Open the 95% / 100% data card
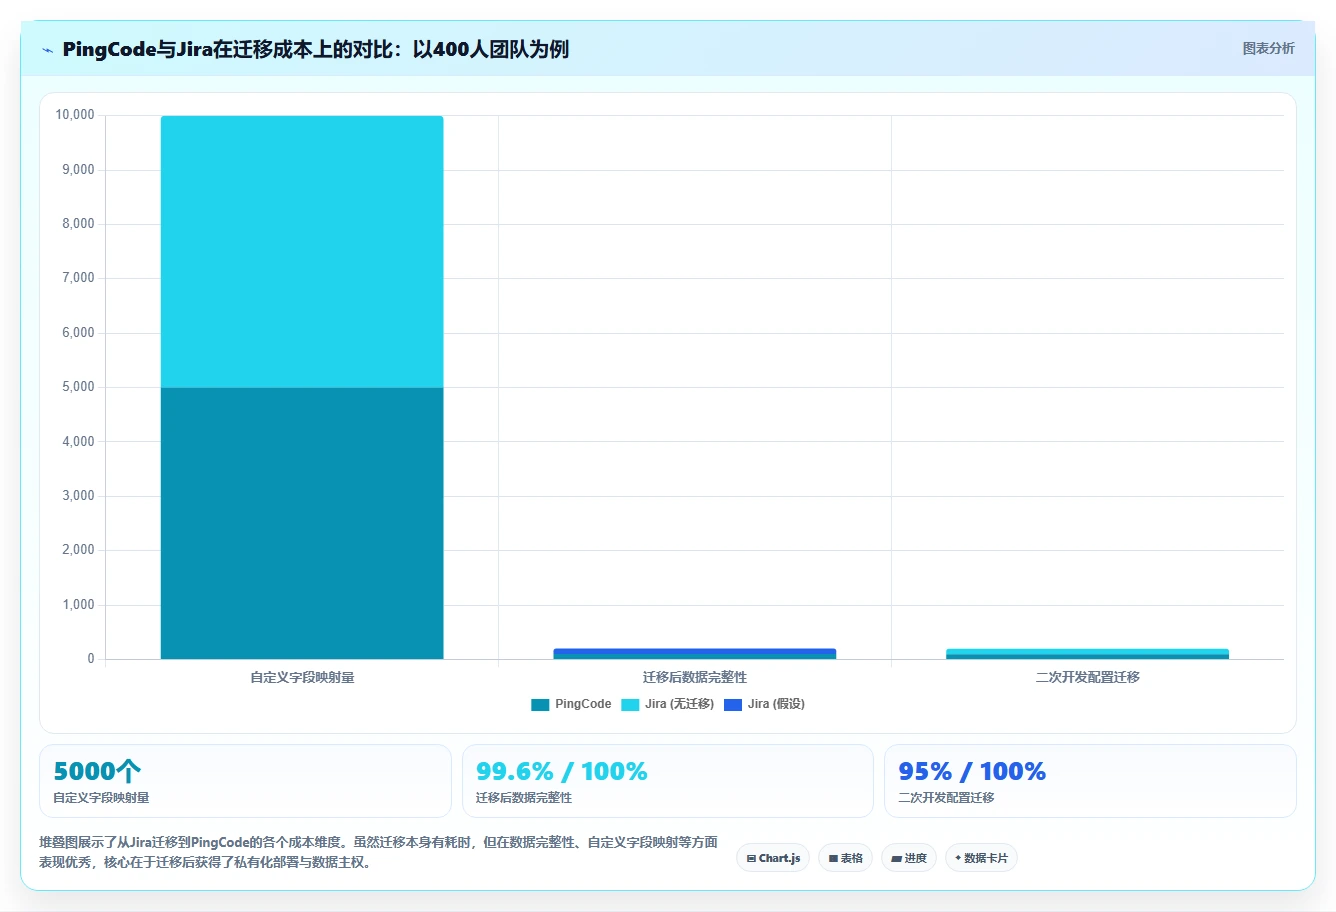 (1090, 781)
